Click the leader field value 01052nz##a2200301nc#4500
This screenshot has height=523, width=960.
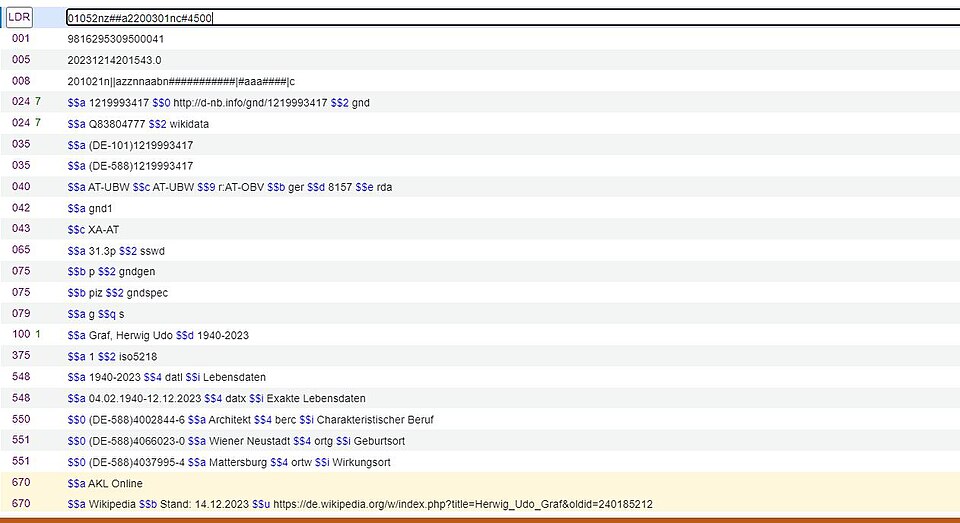(140, 18)
